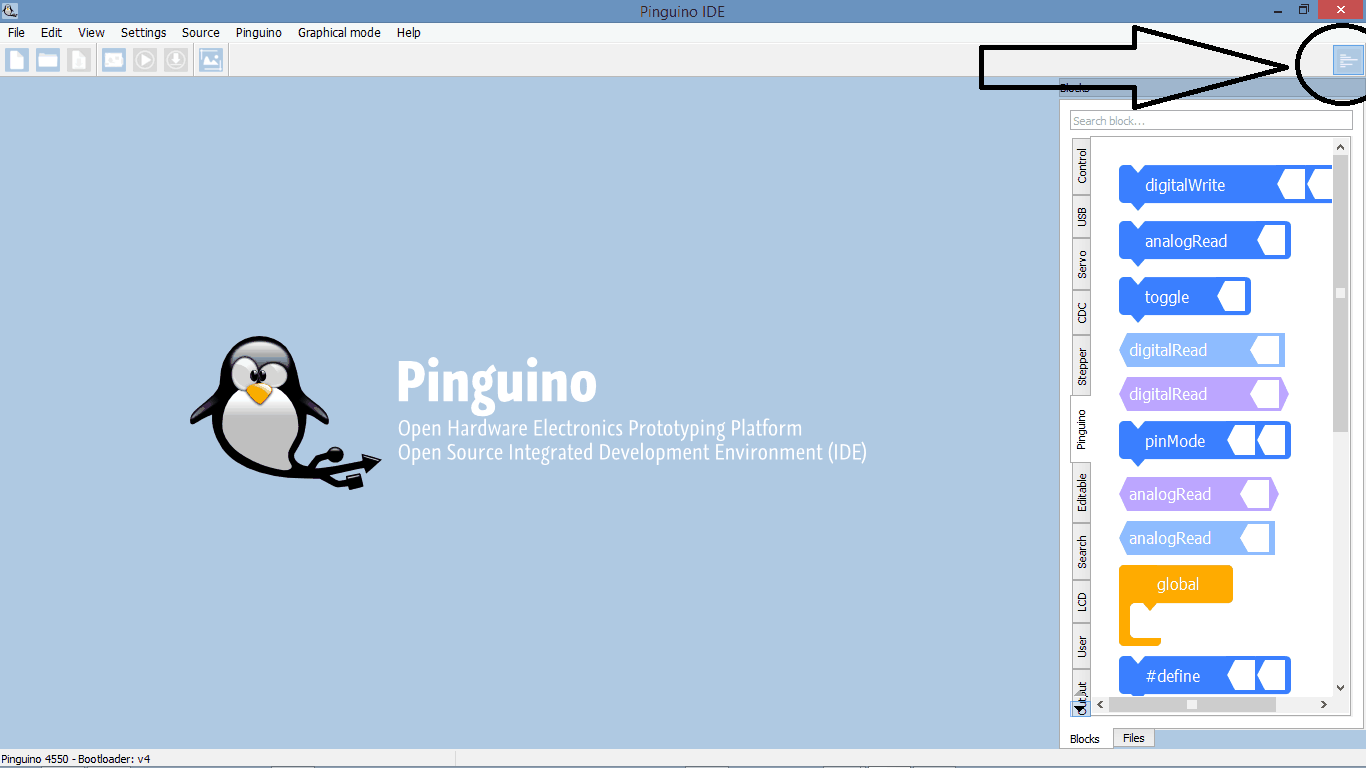Click the Upload download-arrow icon
The height and width of the screenshot is (768, 1366).
[x=176, y=60]
